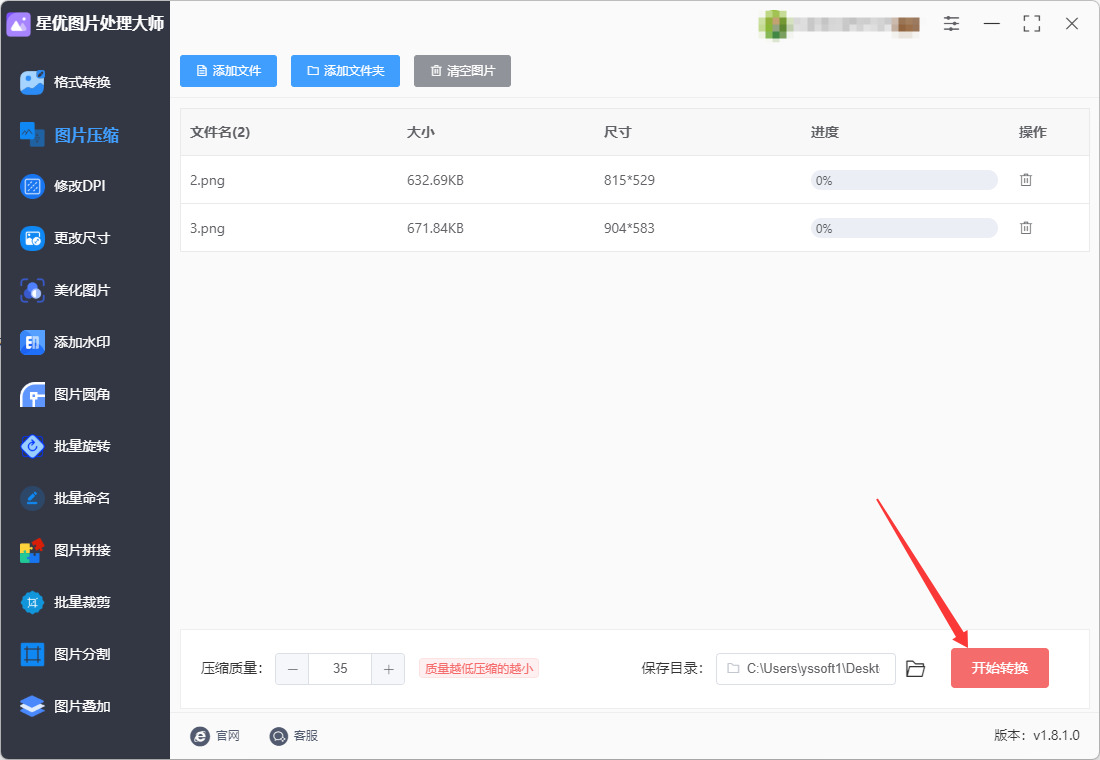Select the 美化图片 beautify tool
Image resolution: width=1100 pixels, height=760 pixels.
tap(65, 290)
